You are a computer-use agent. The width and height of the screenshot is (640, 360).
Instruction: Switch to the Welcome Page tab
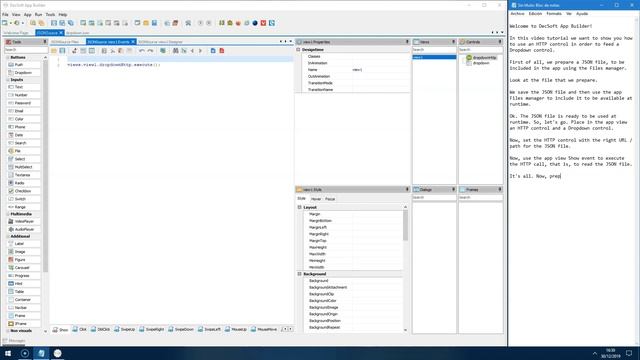pyautogui.click(x=16, y=33)
